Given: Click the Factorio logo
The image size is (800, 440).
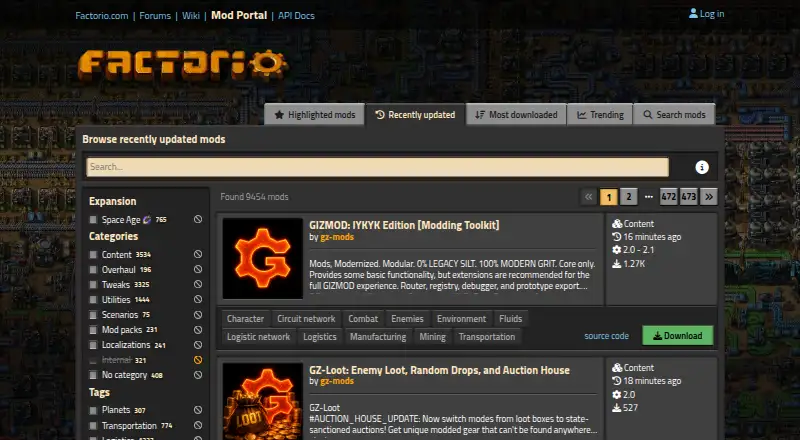Looking at the screenshot, I should pos(183,65).
